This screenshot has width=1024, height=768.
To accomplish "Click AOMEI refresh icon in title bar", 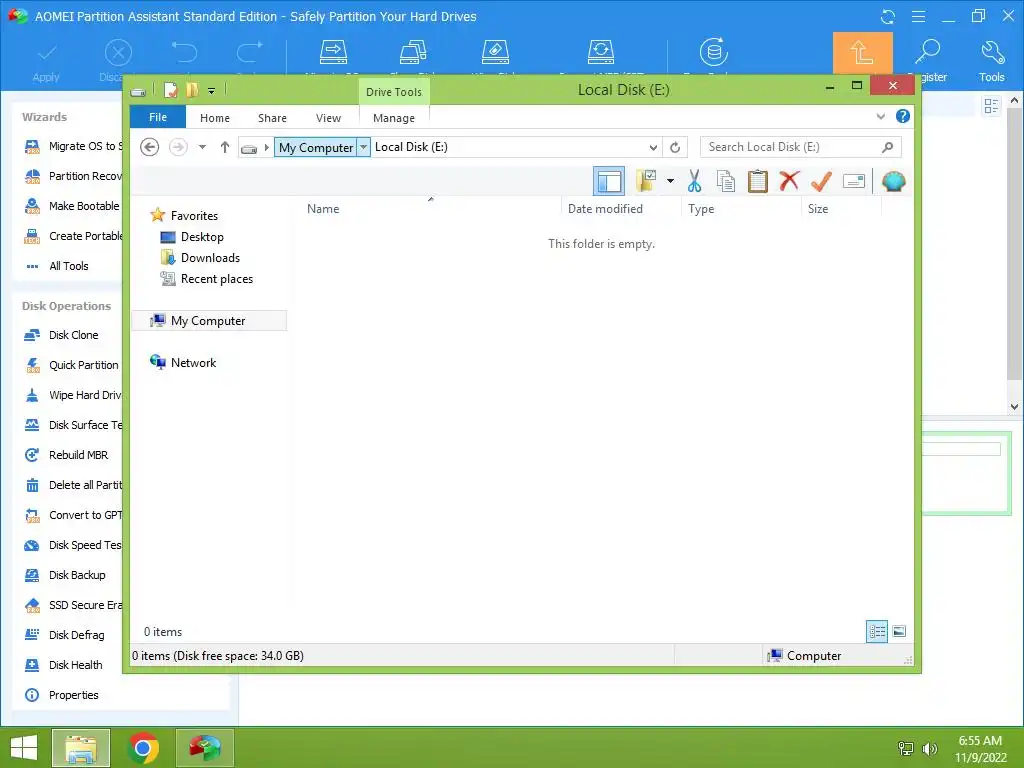I will click(x=888, y=17).
